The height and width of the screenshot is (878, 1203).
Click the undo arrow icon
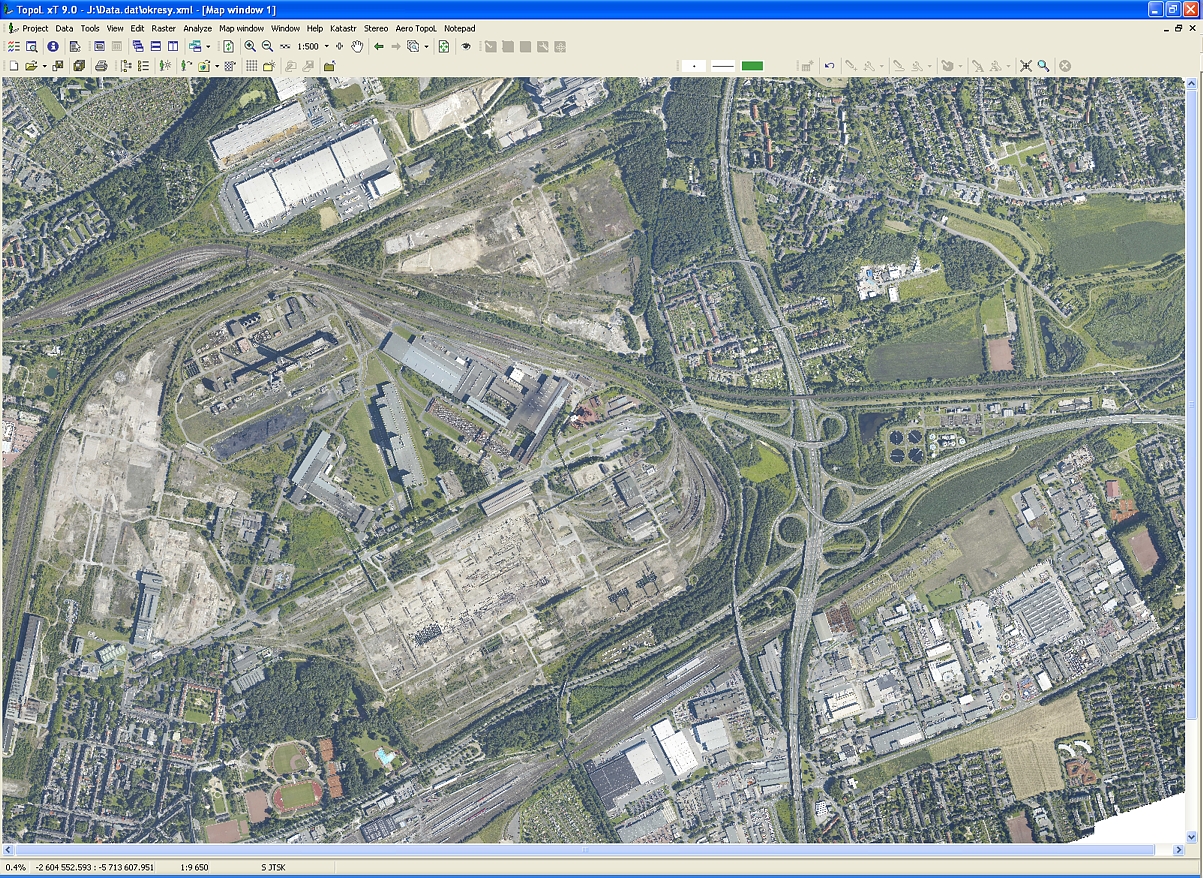point(829,66)
